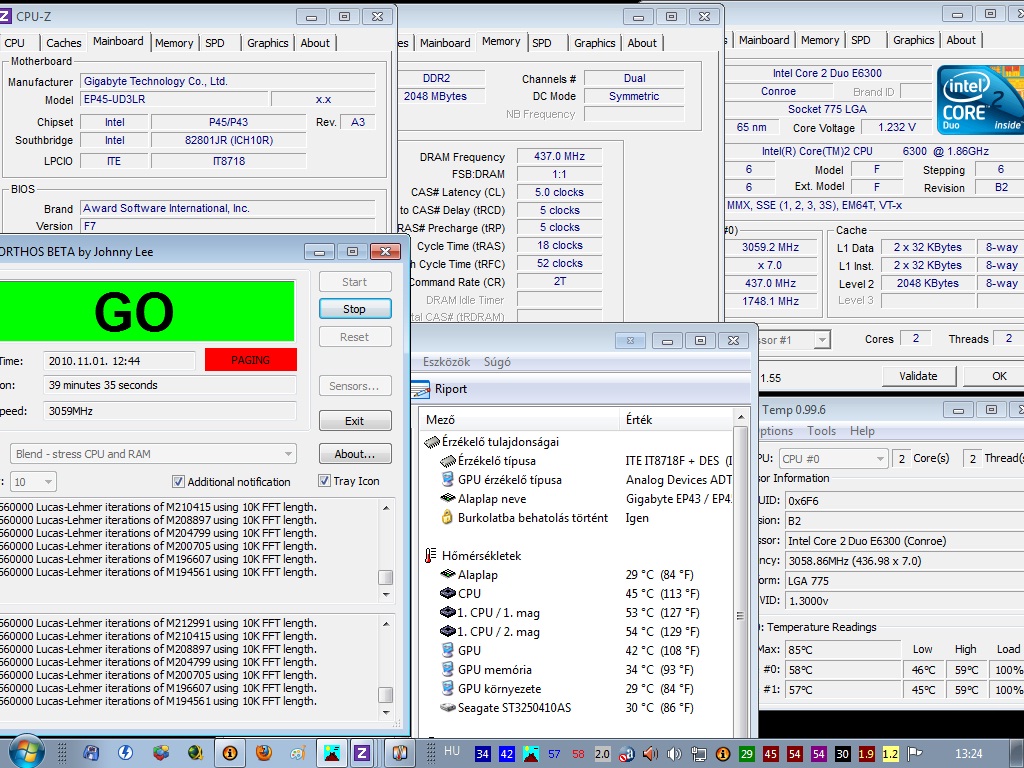The height and width of the screenshot is (768, 1024).
Task: Click the taskbar clock showing 13:24
Action: pyautogui.click(x=968, y=754)
